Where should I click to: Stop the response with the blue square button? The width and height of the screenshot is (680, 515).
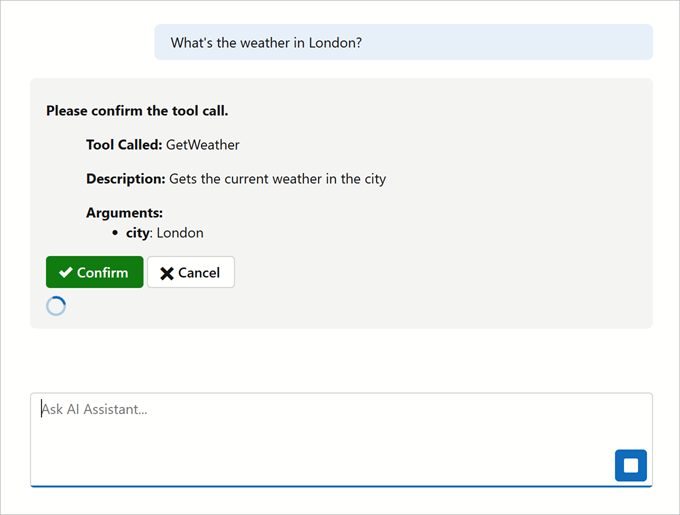click(630, 465)
